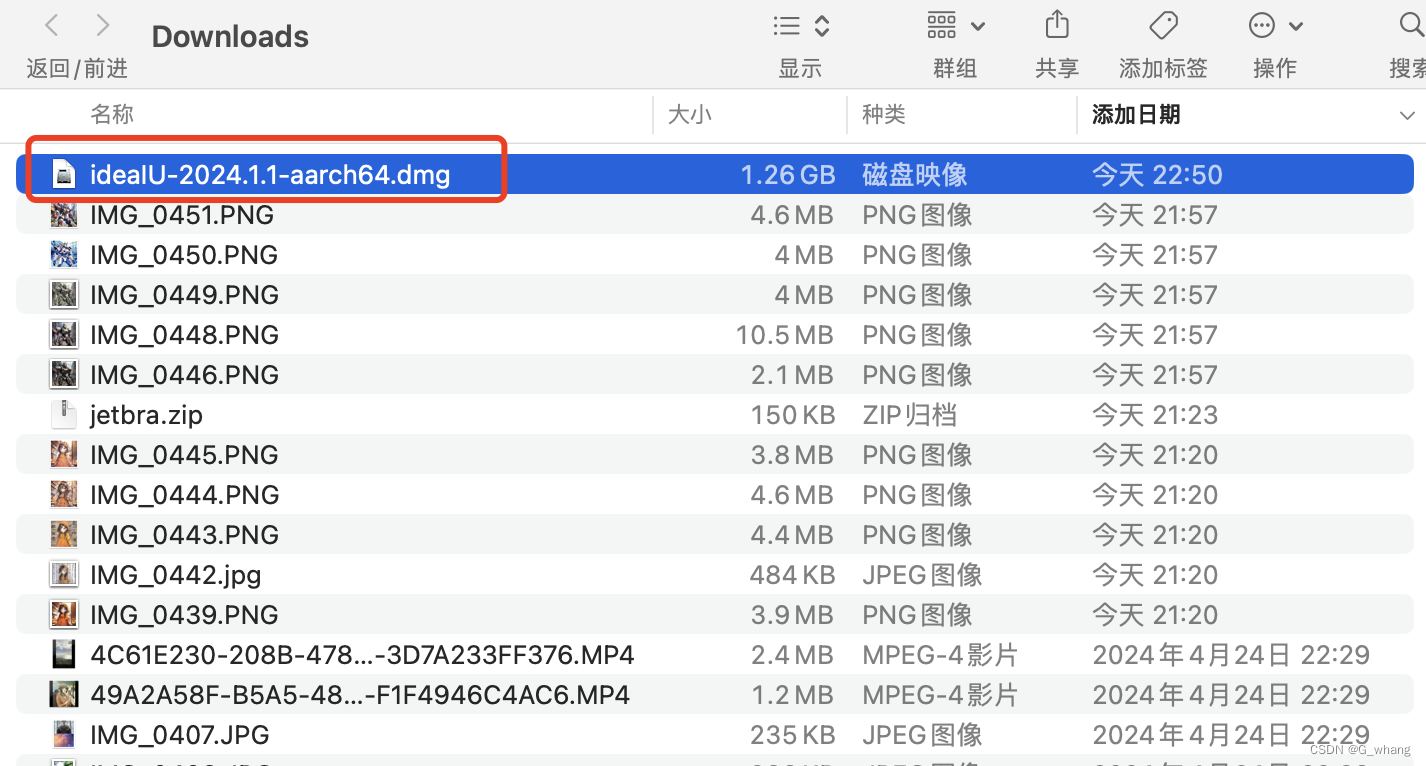Click the 磁盘映像 kind cell
Viewport: 1426px width, 766px height.
[x=914, y=175]
